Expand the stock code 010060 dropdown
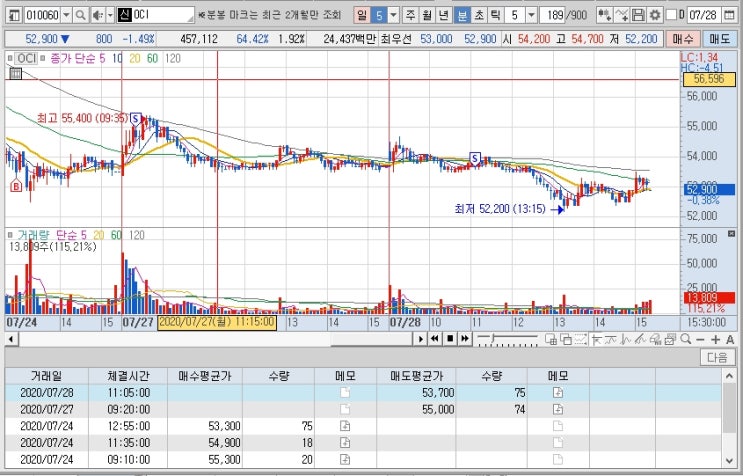The image size is (743, 476). coord(66,15)
